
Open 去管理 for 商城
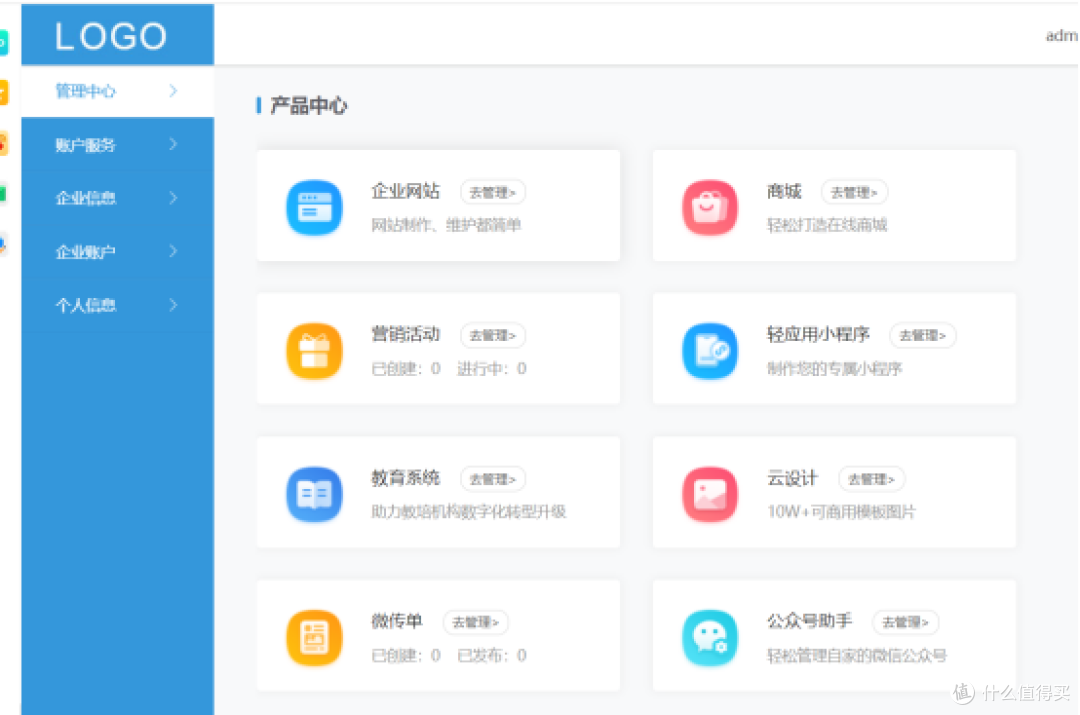point(854,192)
